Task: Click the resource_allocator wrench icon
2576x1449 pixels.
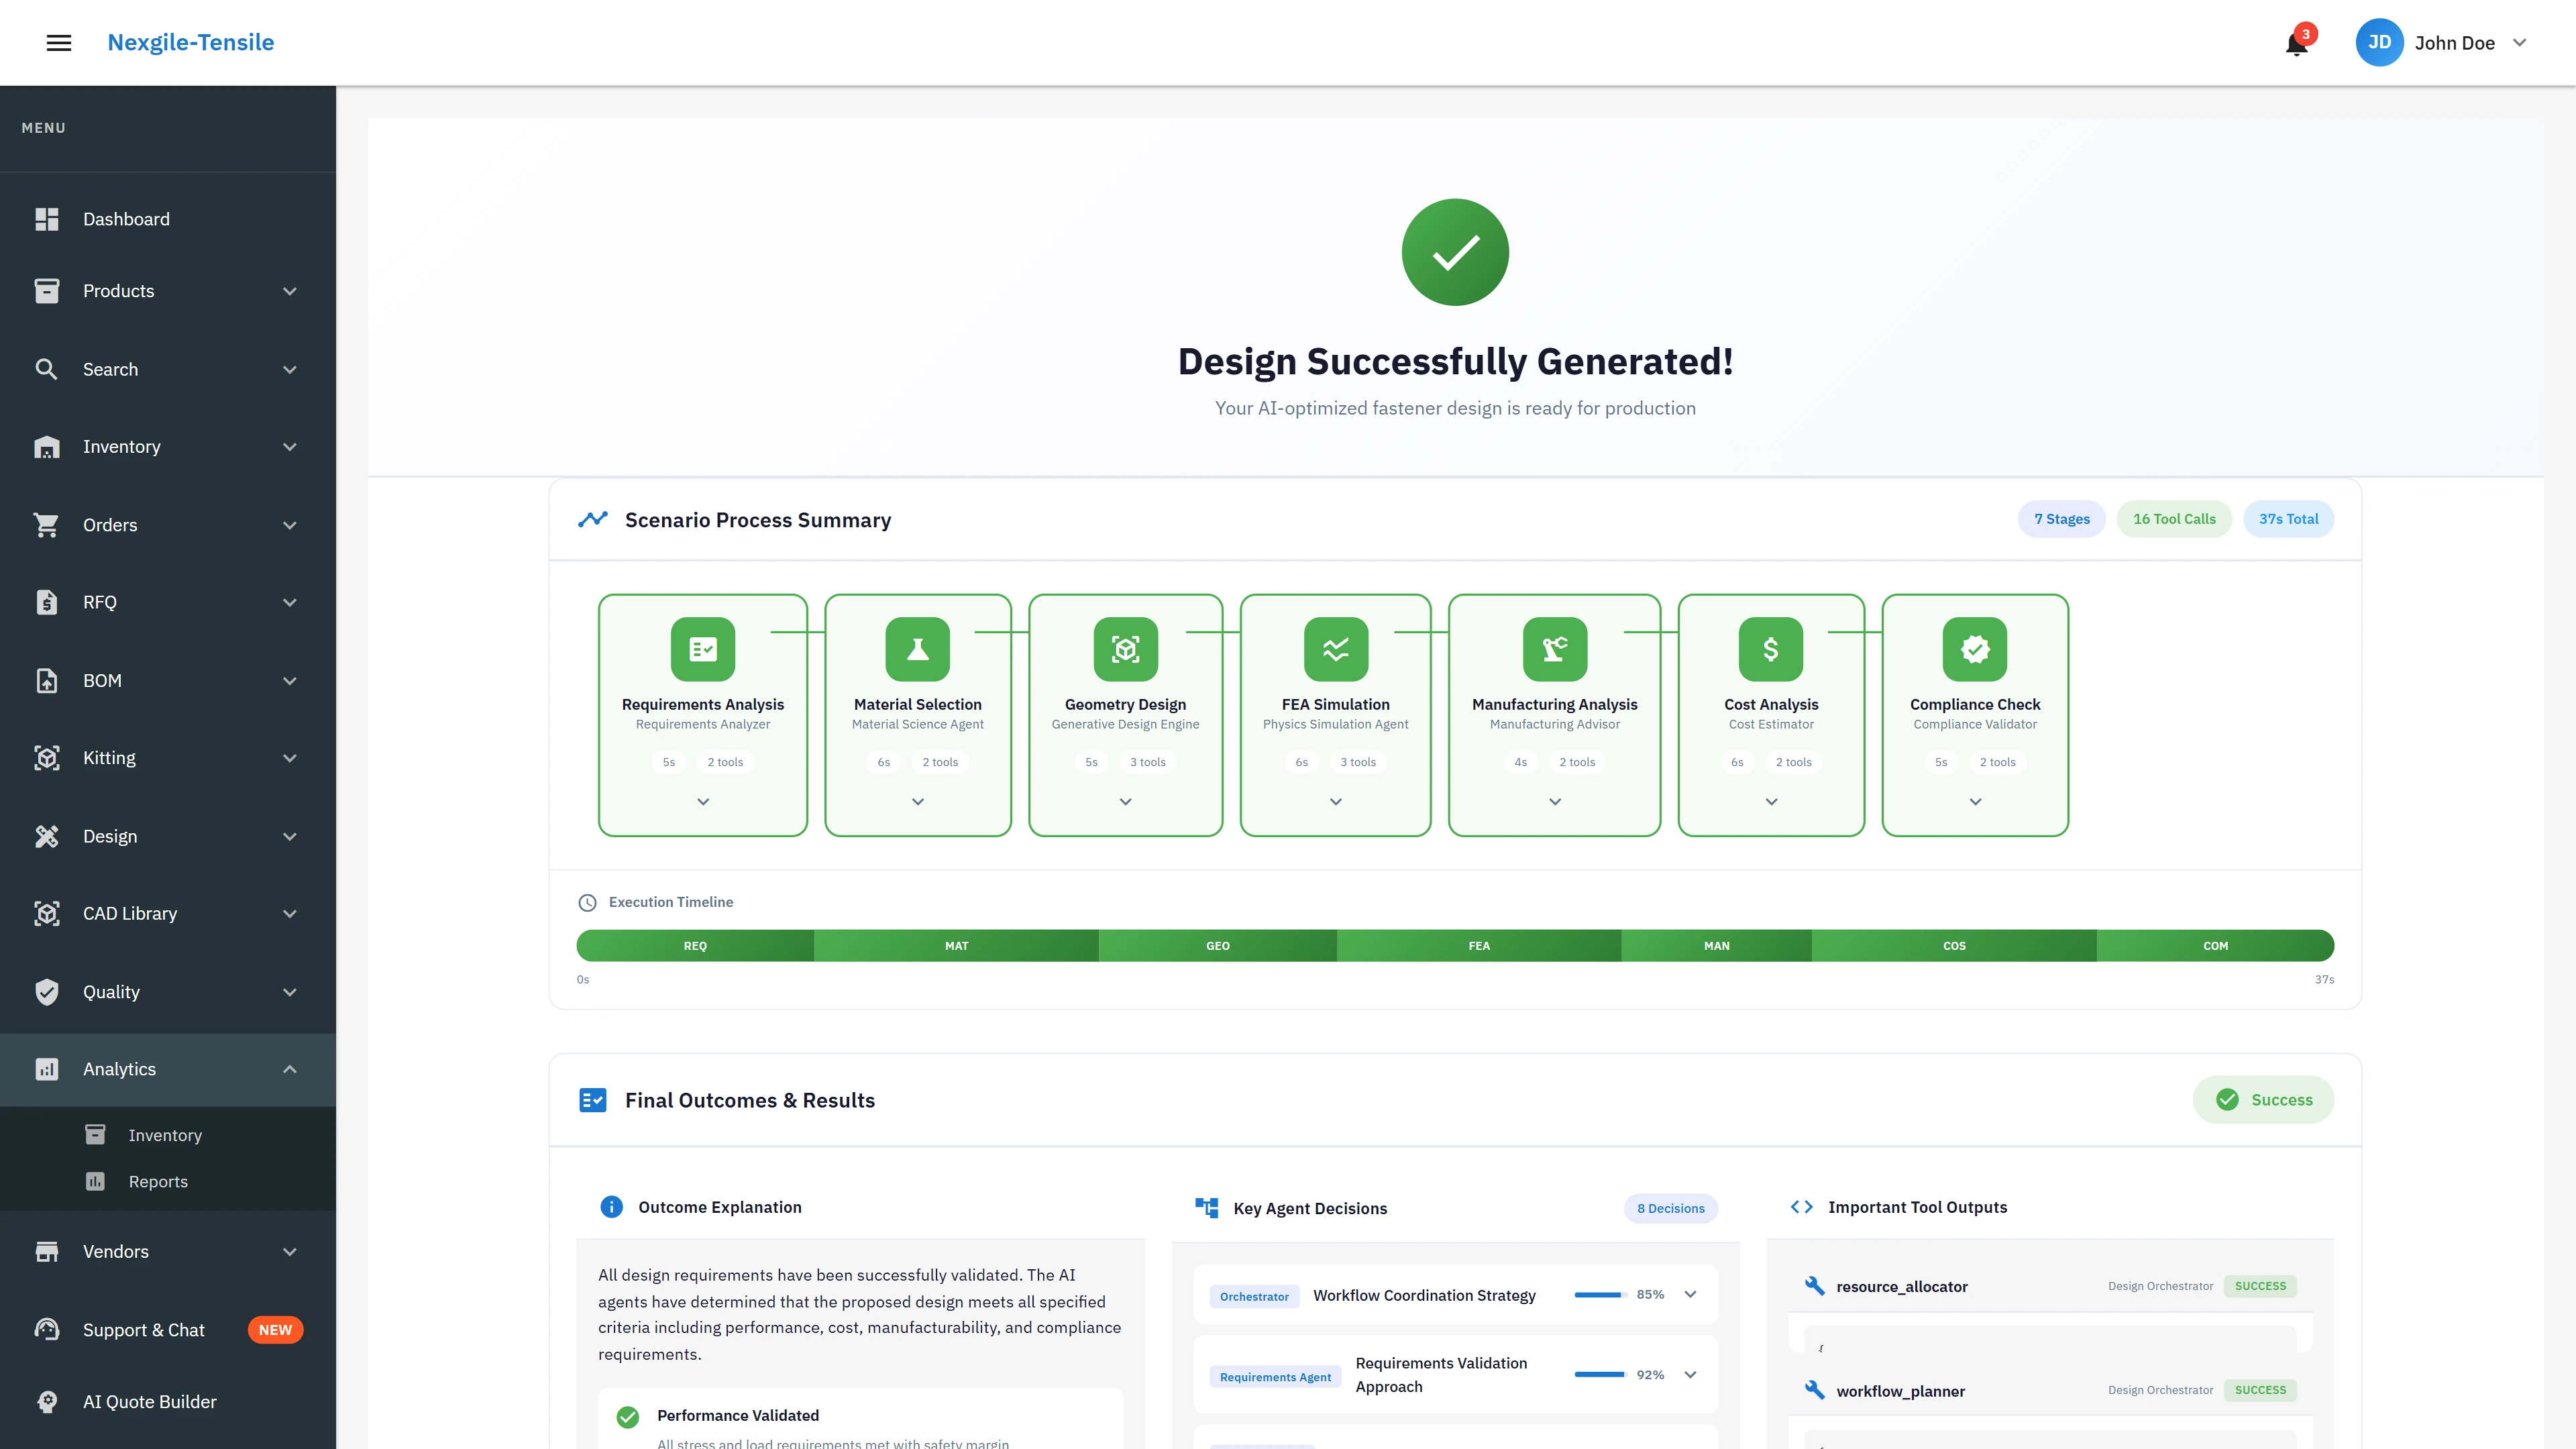Action: [x=1814, y=1286]
